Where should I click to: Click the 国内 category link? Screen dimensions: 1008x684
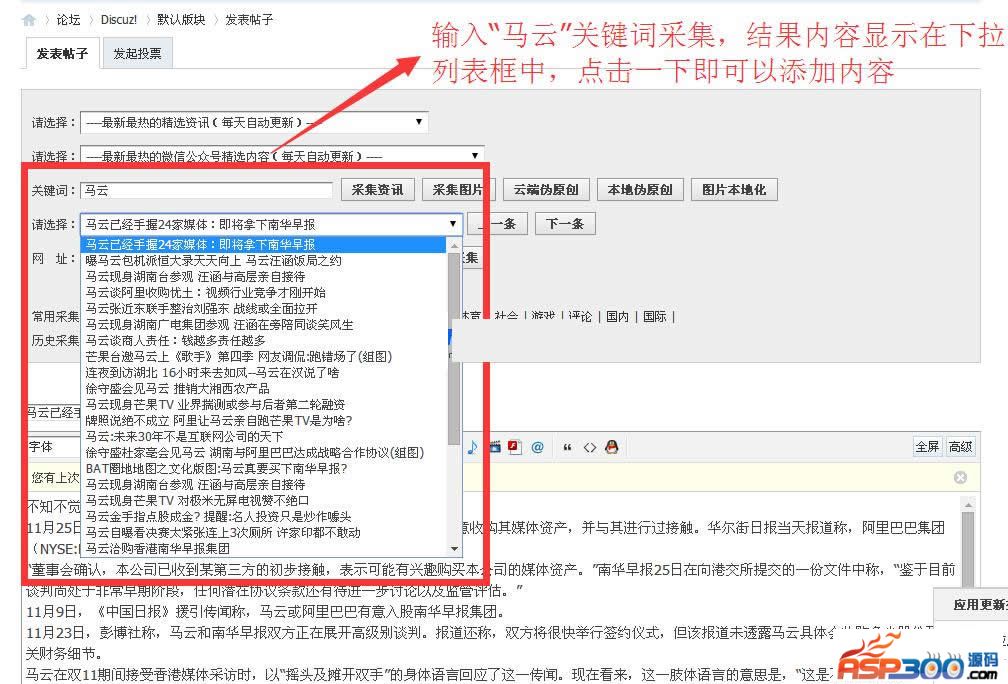(x=617, y=316)
